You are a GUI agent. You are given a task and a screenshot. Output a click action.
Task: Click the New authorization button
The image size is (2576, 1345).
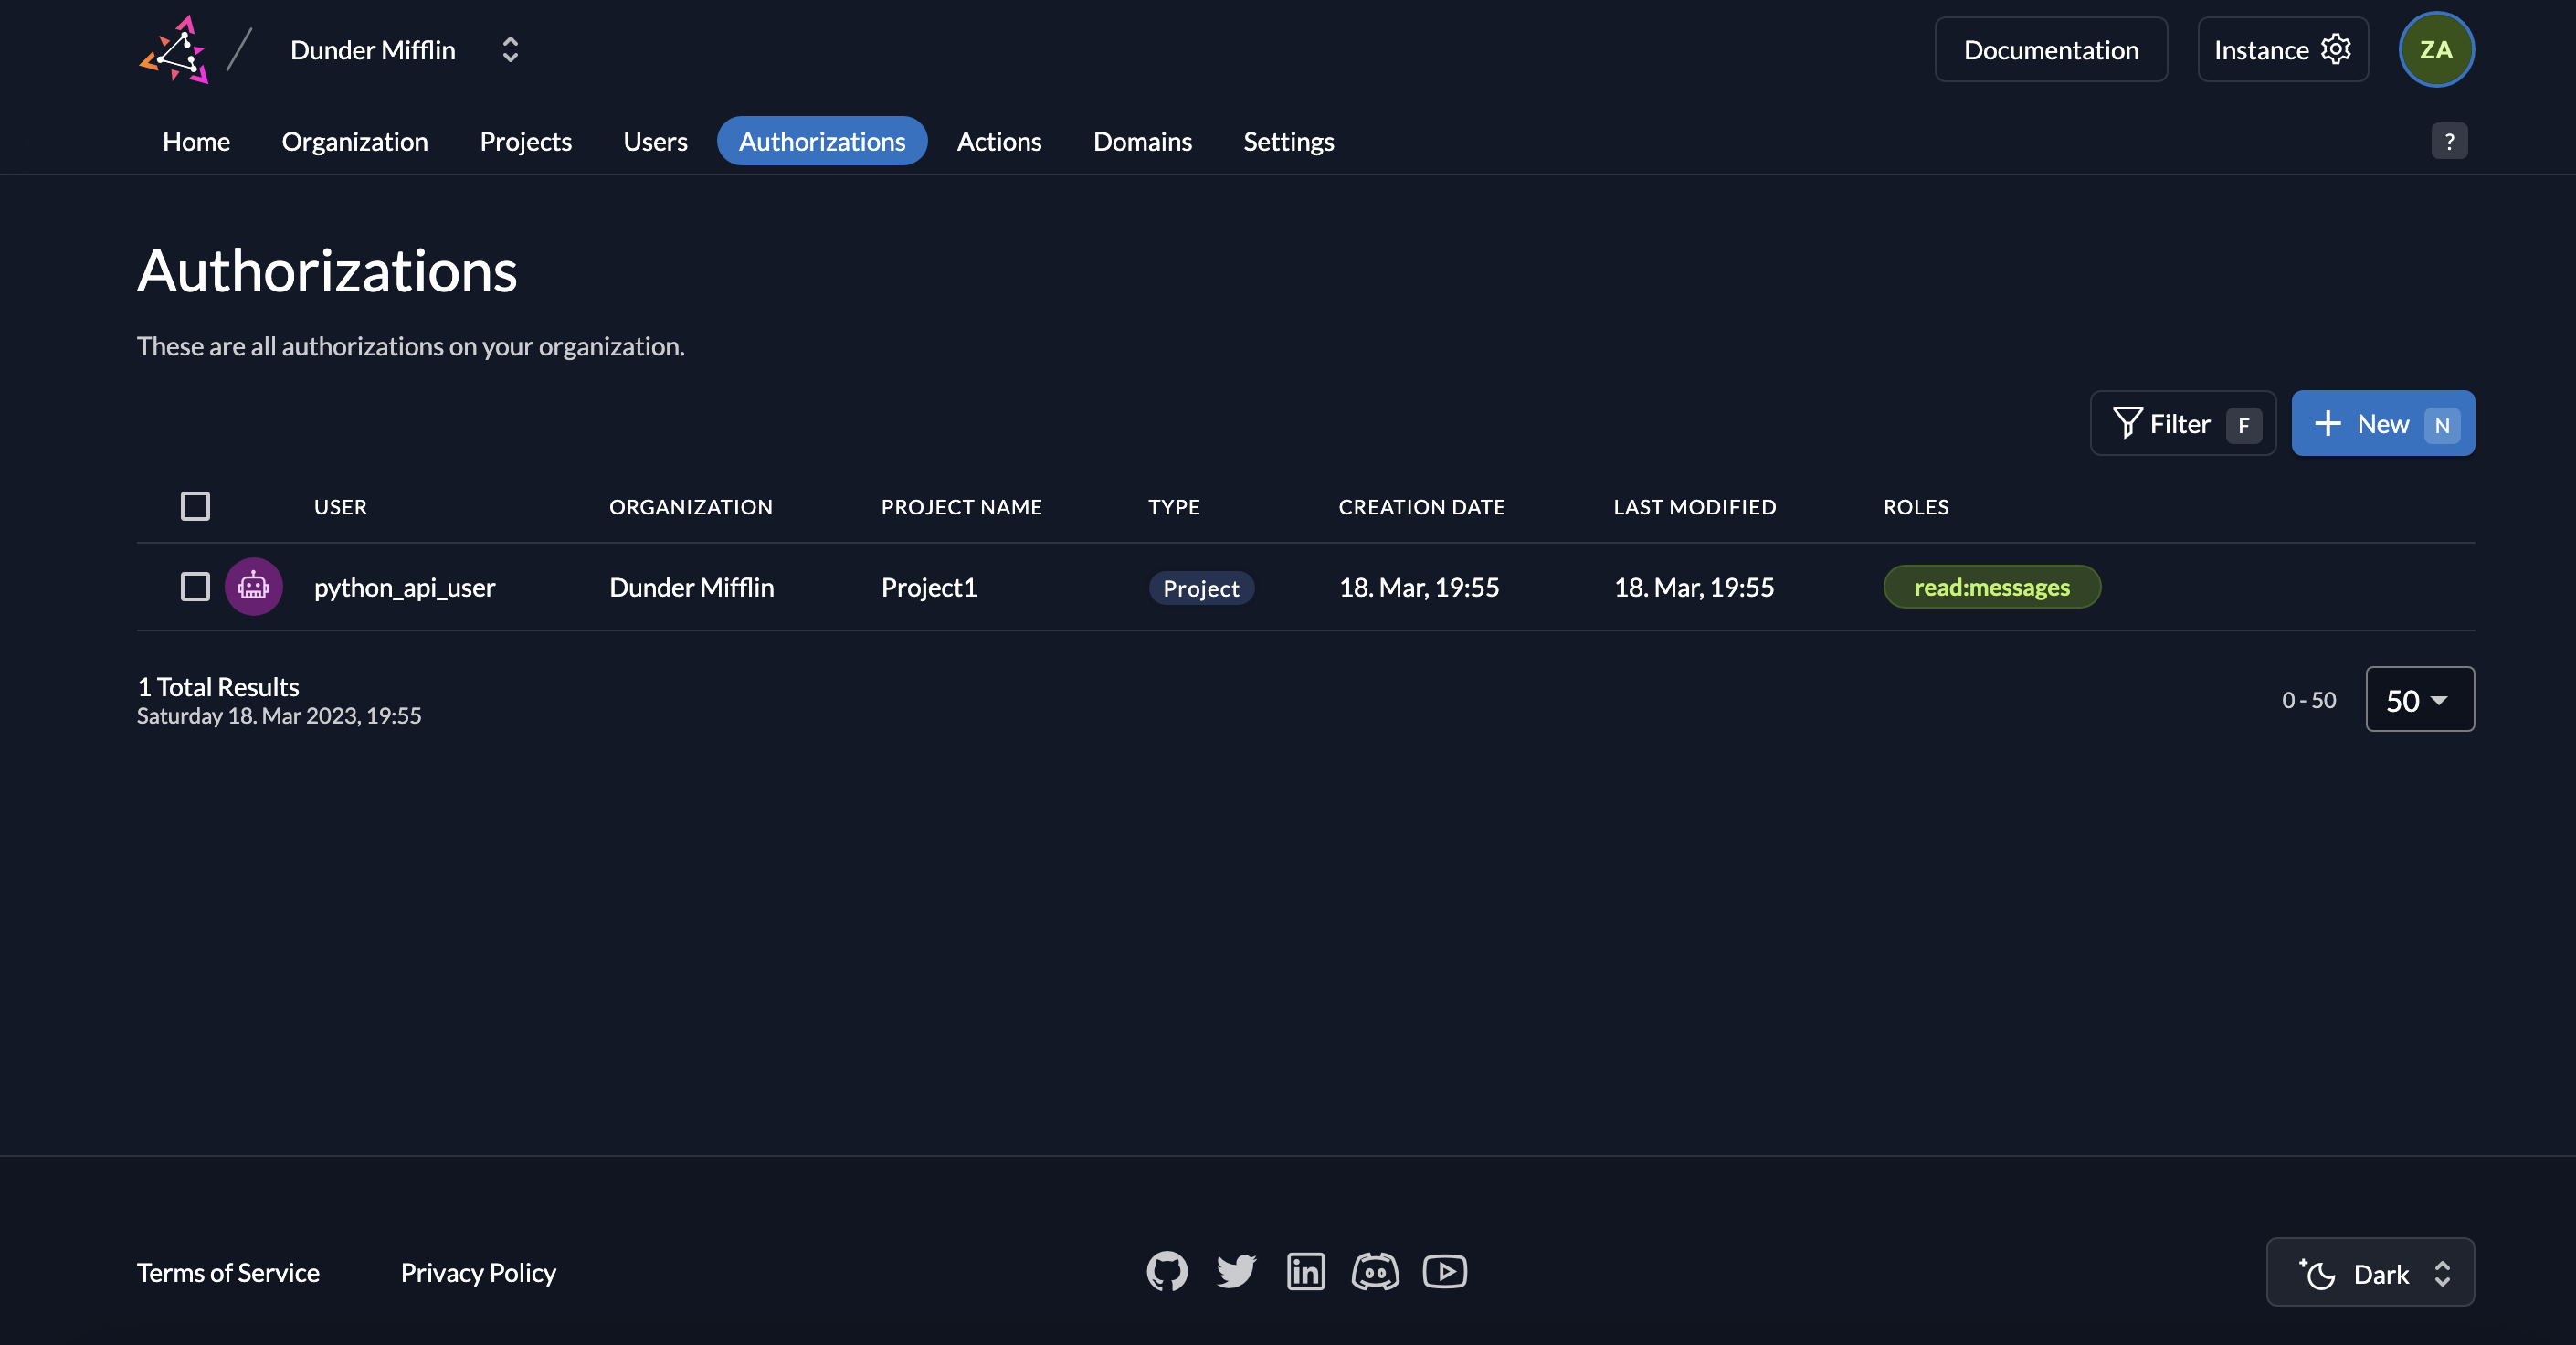click(2381, 421)
